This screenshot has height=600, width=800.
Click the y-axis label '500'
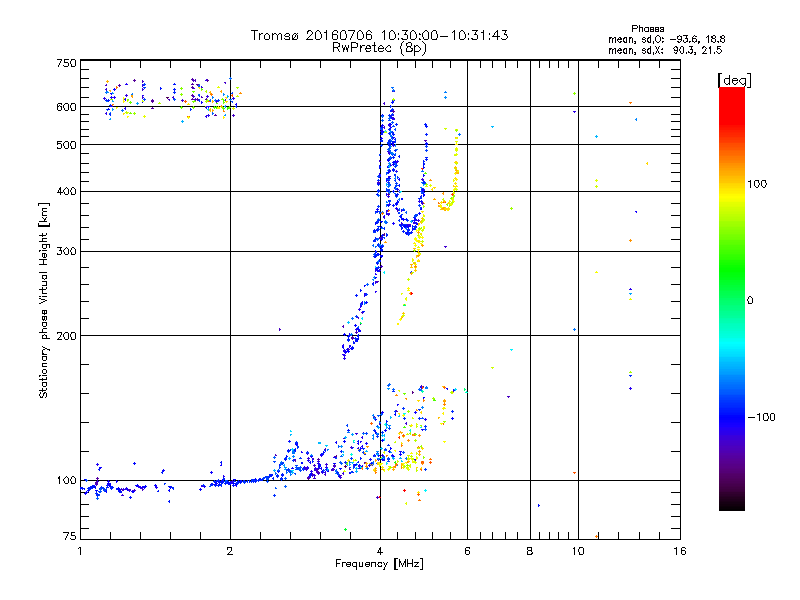click(x=66, y=145)
